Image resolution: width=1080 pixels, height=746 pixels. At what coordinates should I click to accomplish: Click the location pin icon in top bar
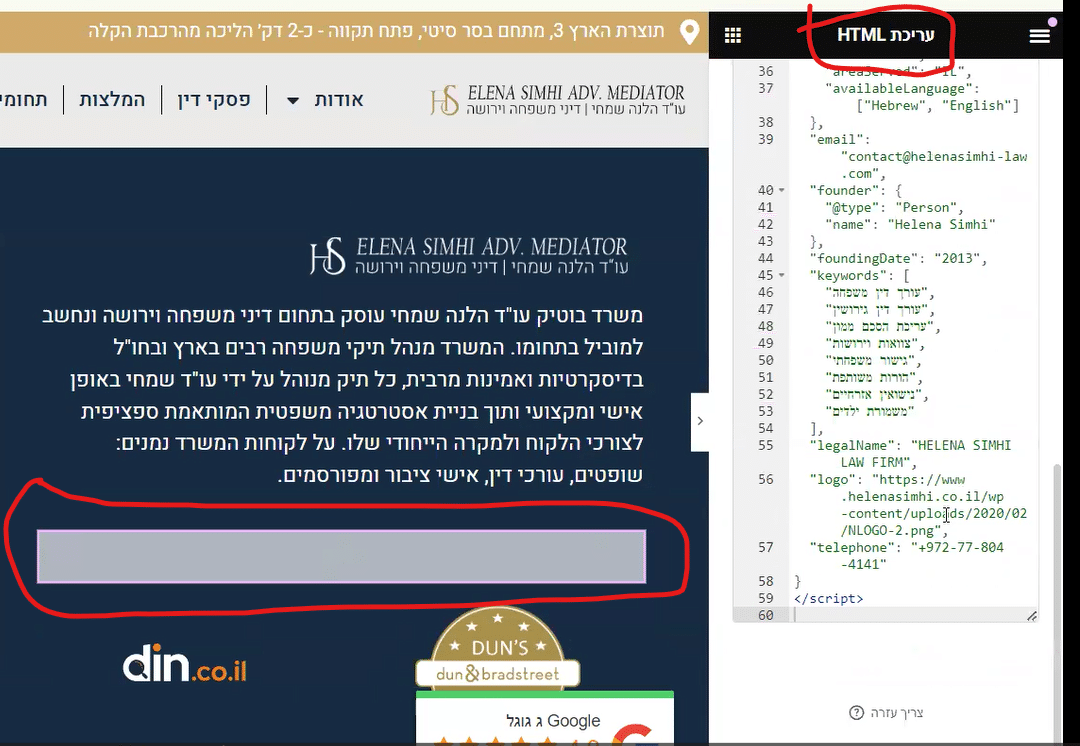[x=689, y=32]
